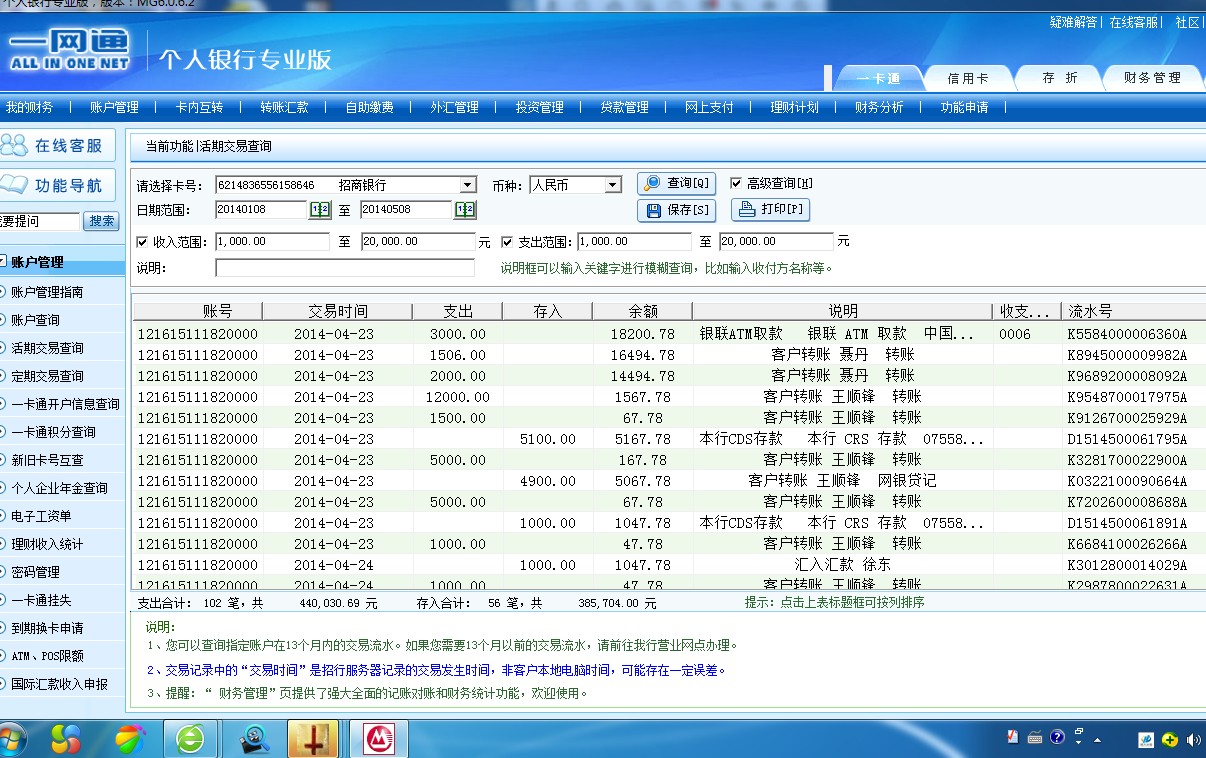
Task: Open the 功能导航 navigation book icon
Action: click(x=16, y=185)
